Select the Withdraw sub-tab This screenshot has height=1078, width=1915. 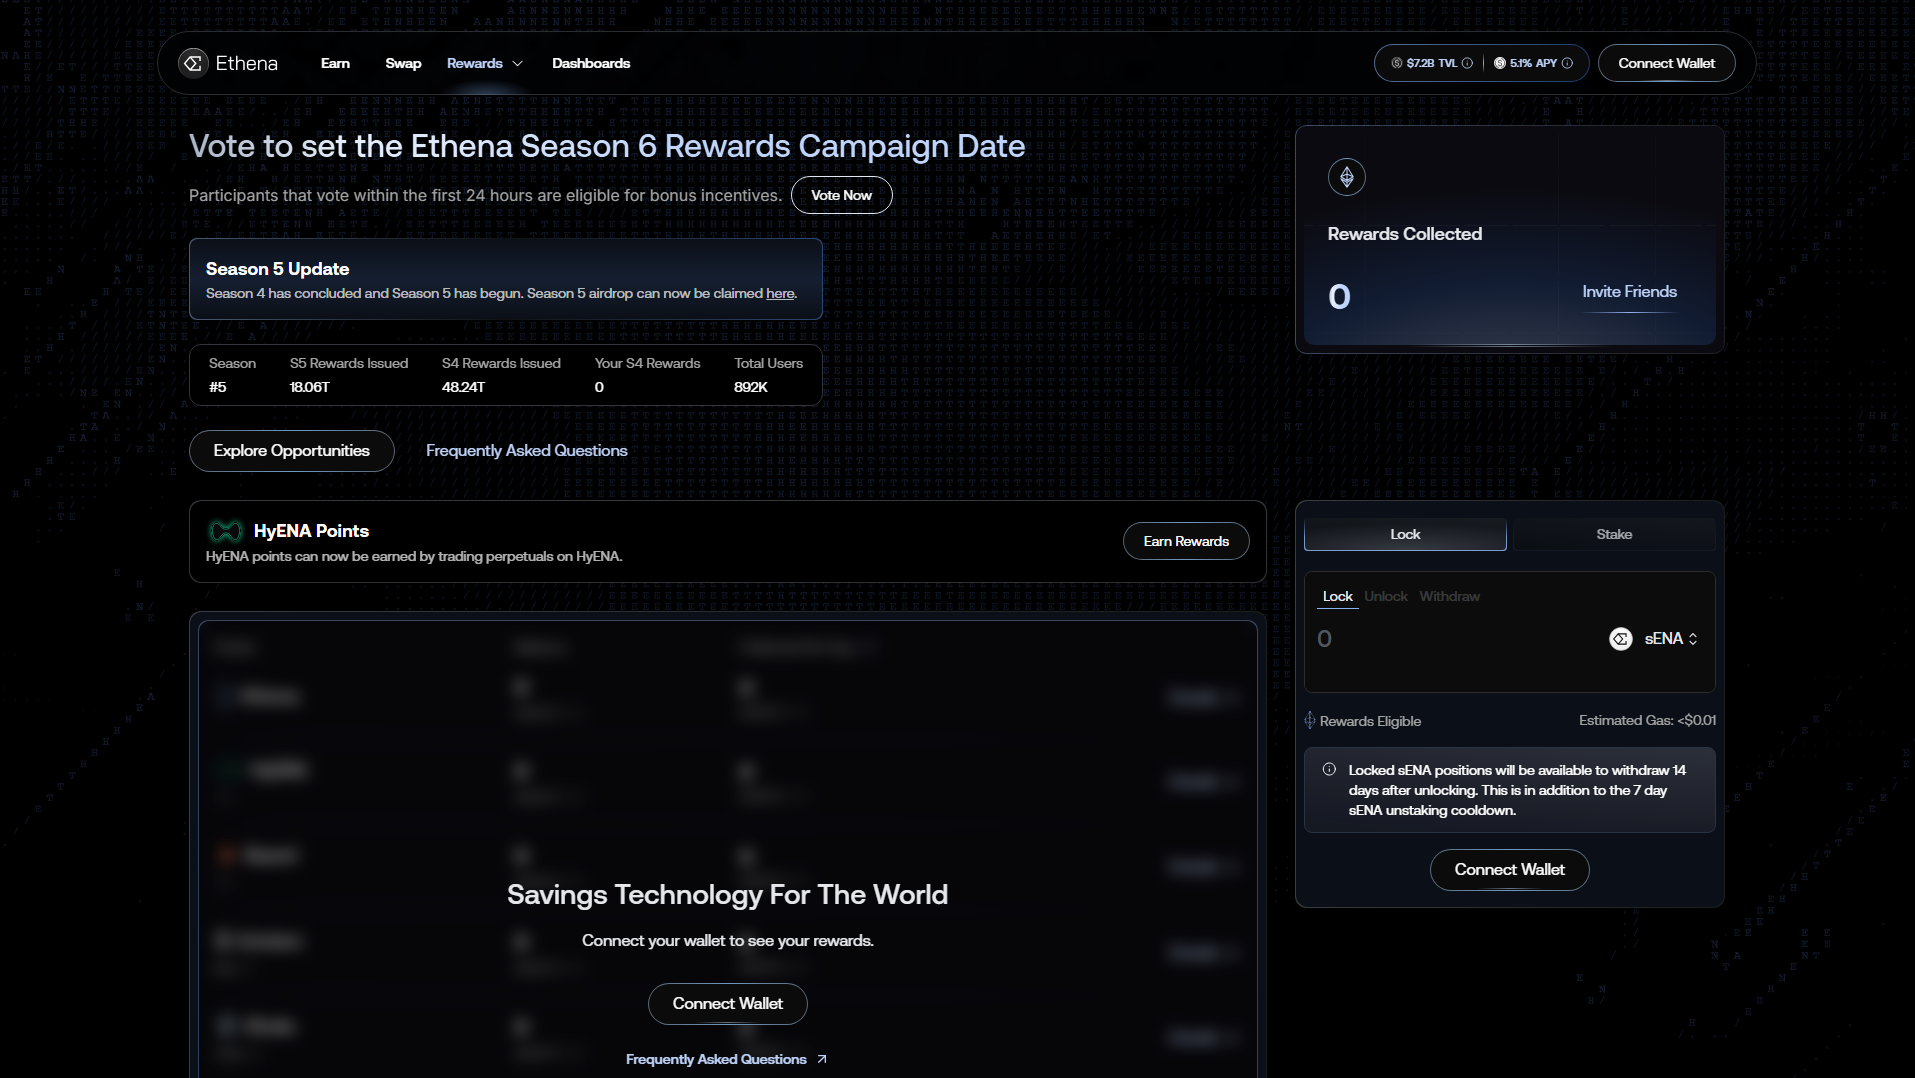(x=1450, y=596)
